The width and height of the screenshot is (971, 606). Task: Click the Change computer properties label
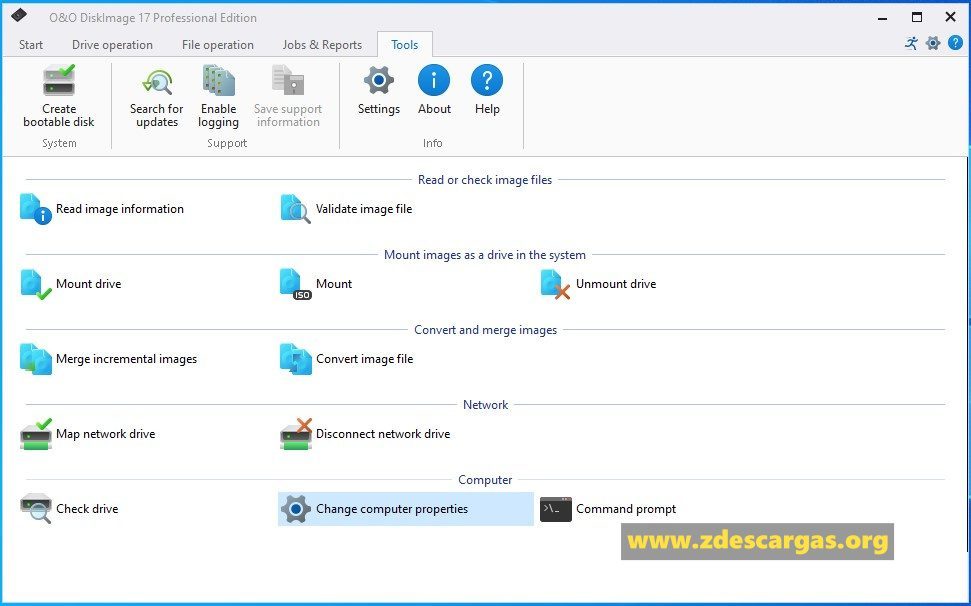click(392, 509)
